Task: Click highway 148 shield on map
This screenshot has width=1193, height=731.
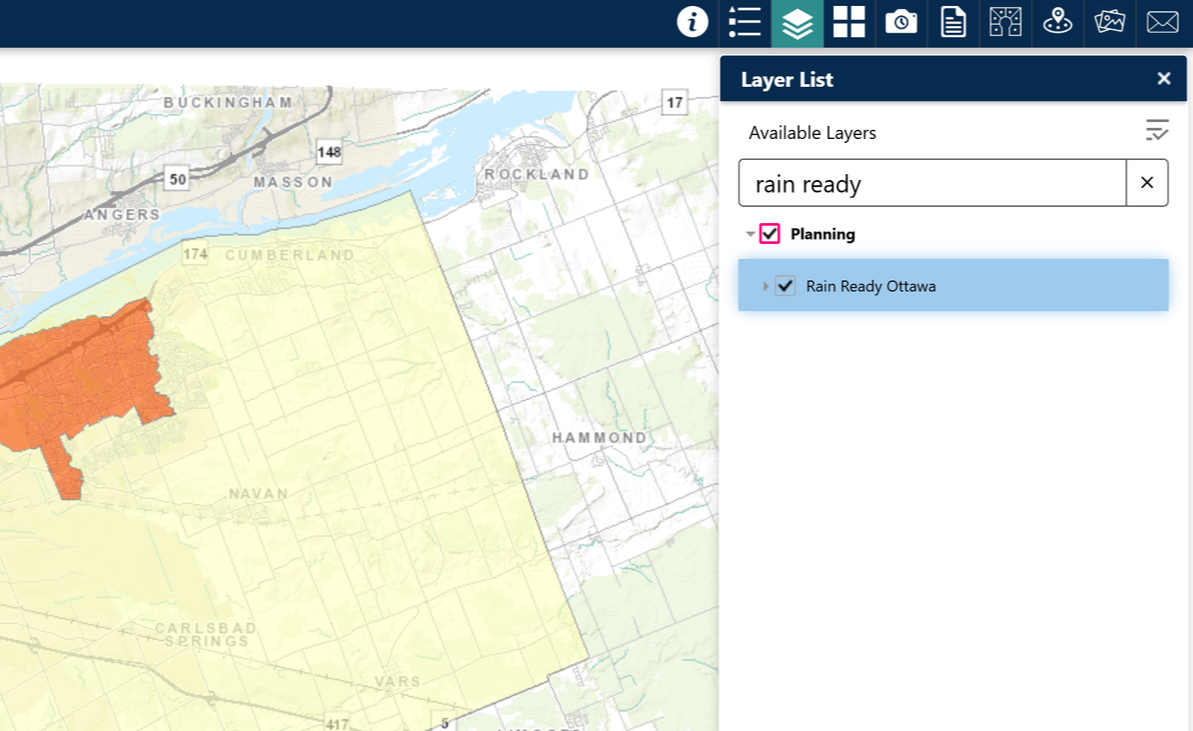Action: 329,152
